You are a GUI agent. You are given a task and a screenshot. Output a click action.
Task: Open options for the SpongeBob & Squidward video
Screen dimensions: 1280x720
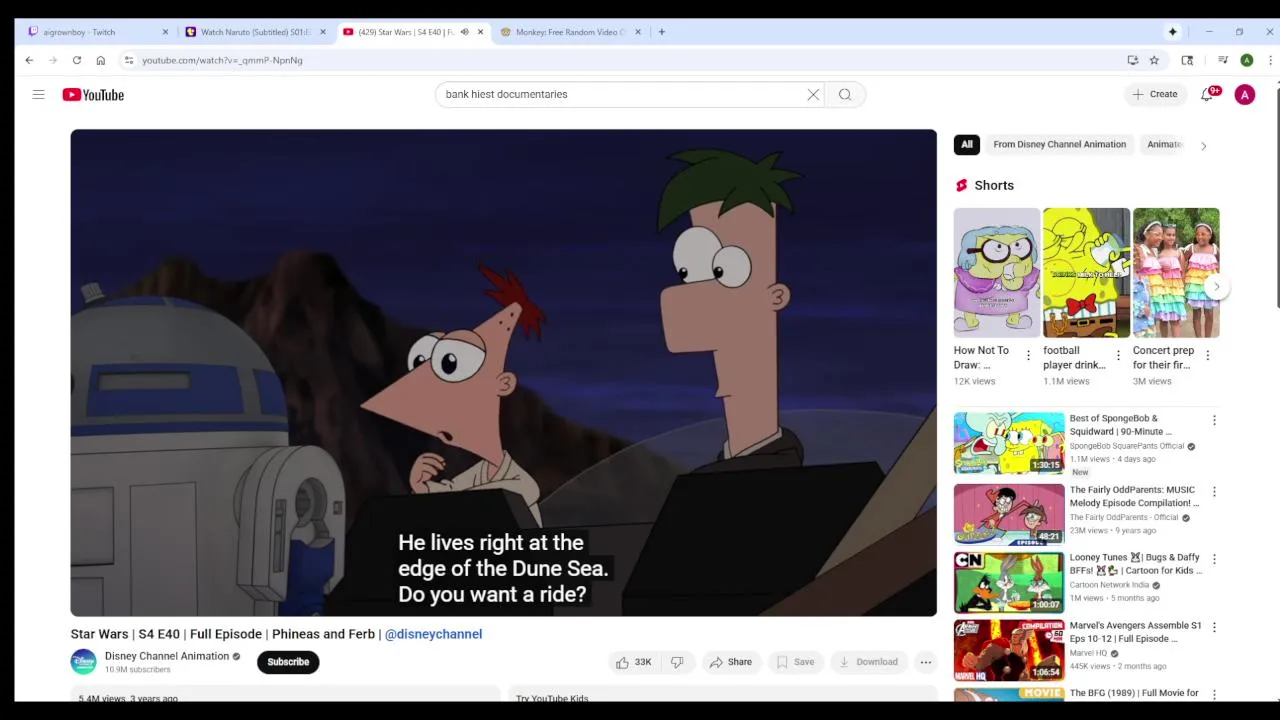tap(1214, 420)
